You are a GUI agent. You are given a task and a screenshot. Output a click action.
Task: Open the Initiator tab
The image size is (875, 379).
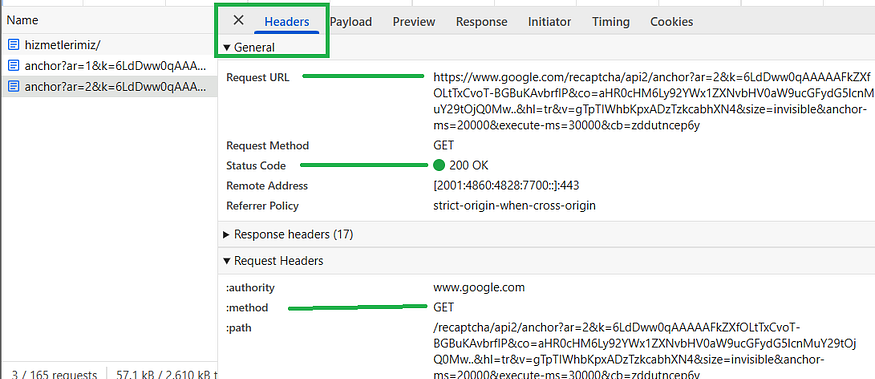[x=549, y=22]
